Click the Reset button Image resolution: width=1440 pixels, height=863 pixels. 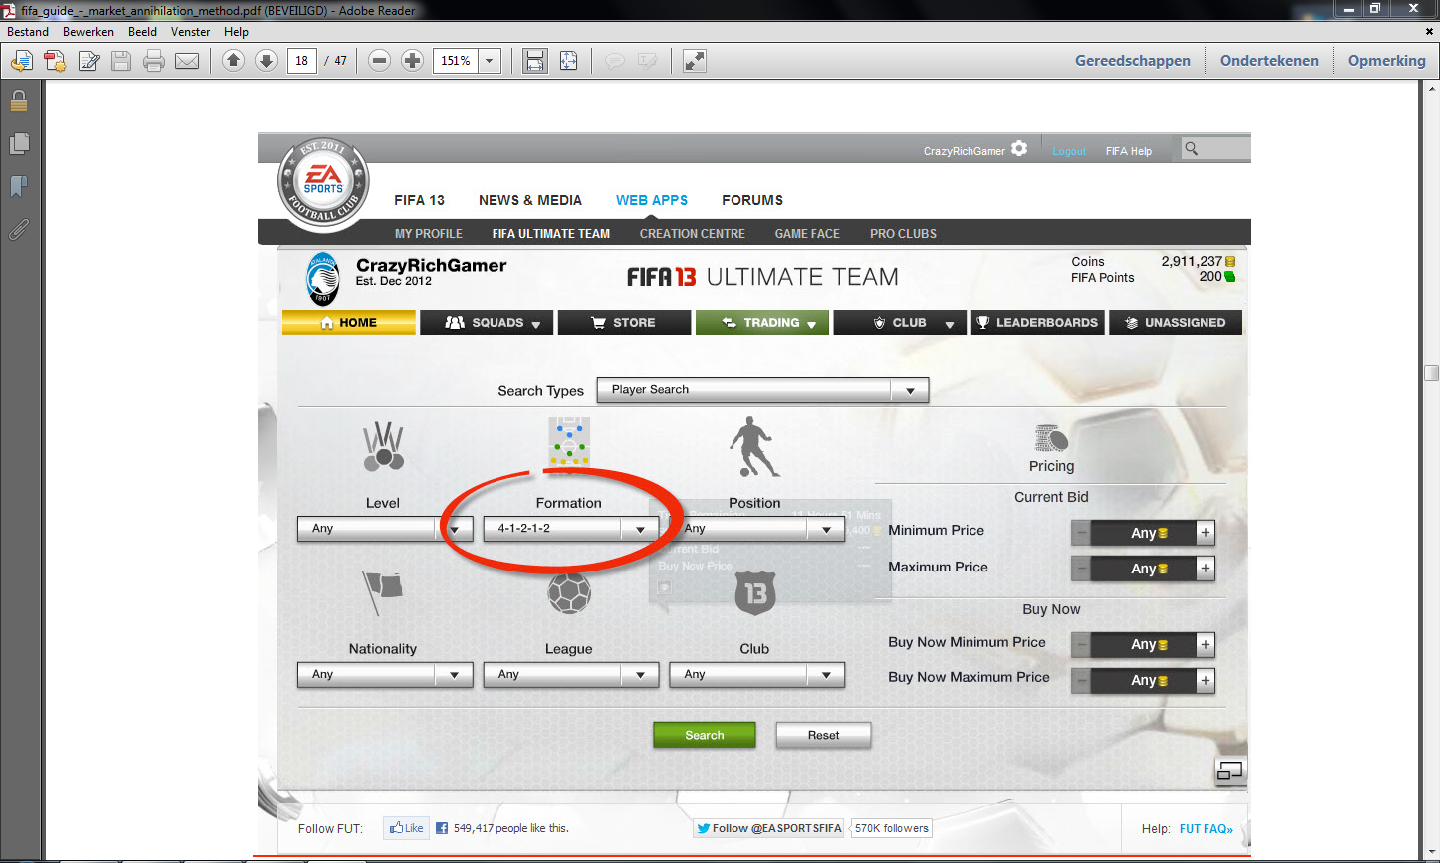[823, 735]
